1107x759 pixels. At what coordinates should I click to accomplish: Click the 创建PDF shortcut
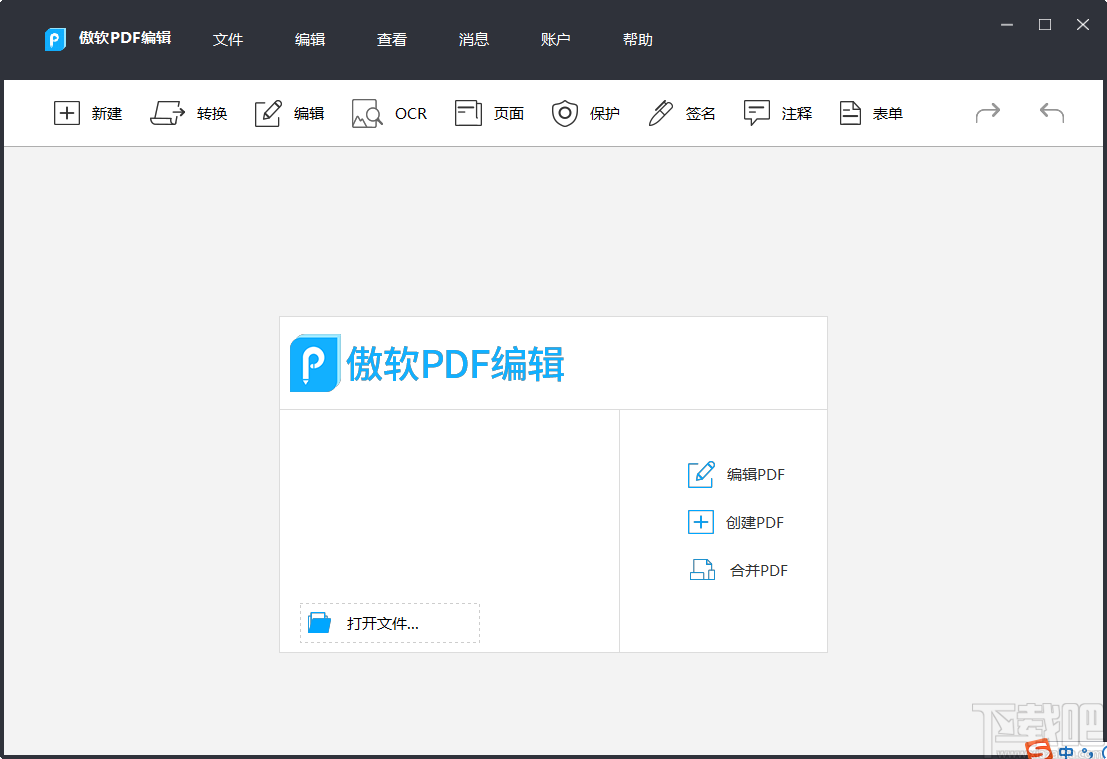point(740,522)
